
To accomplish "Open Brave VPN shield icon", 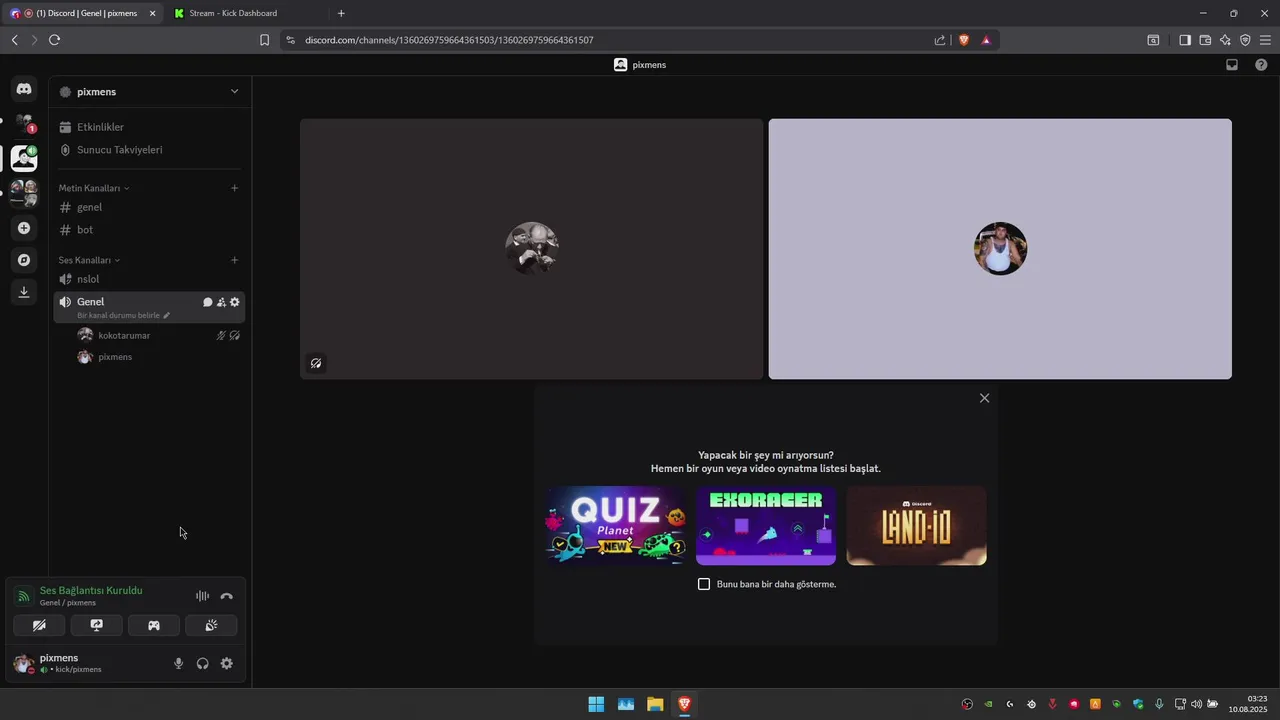I will pyautogui.click(x=1245, y=40).
